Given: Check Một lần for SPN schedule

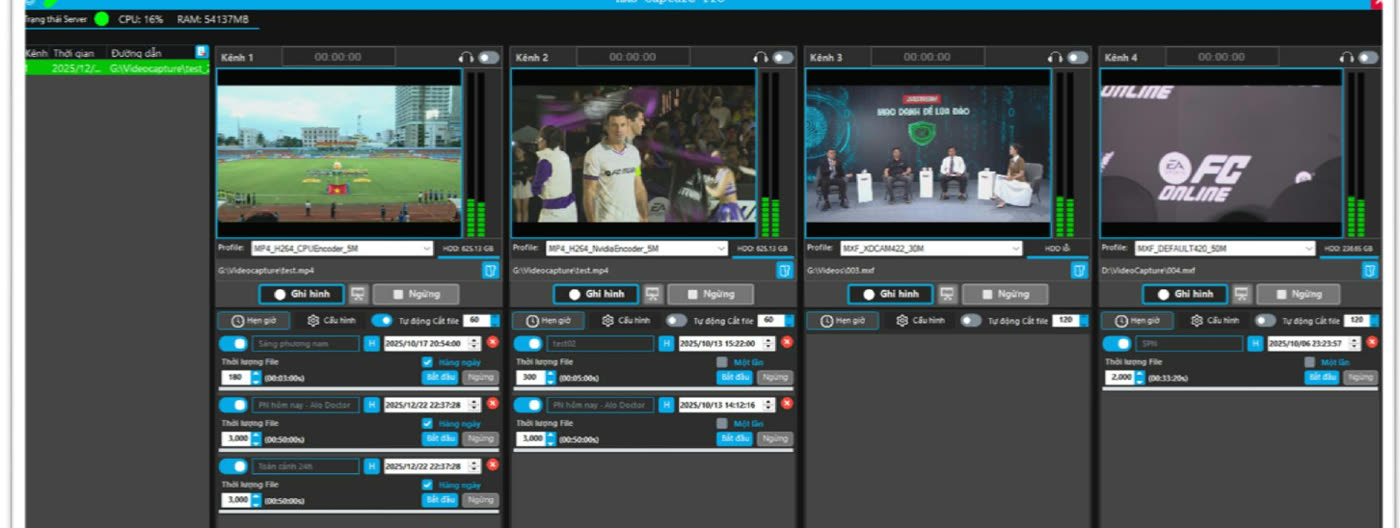Looking at the screenshot, I should point(1310,362).
